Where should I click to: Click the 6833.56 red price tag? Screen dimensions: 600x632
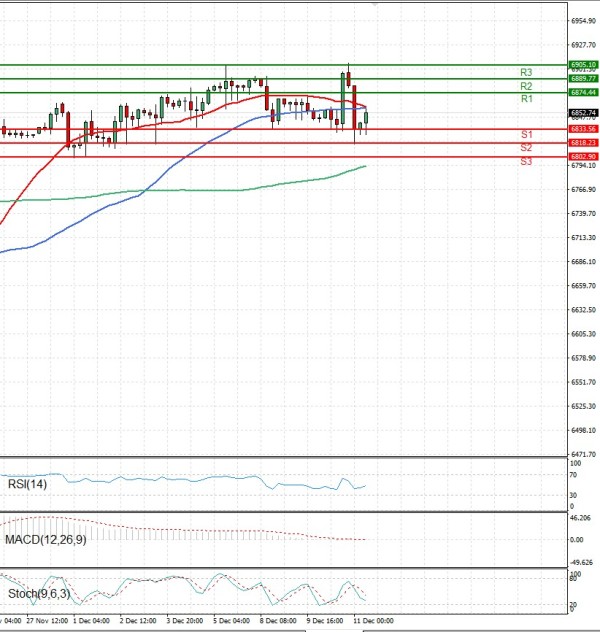[583, 129]
